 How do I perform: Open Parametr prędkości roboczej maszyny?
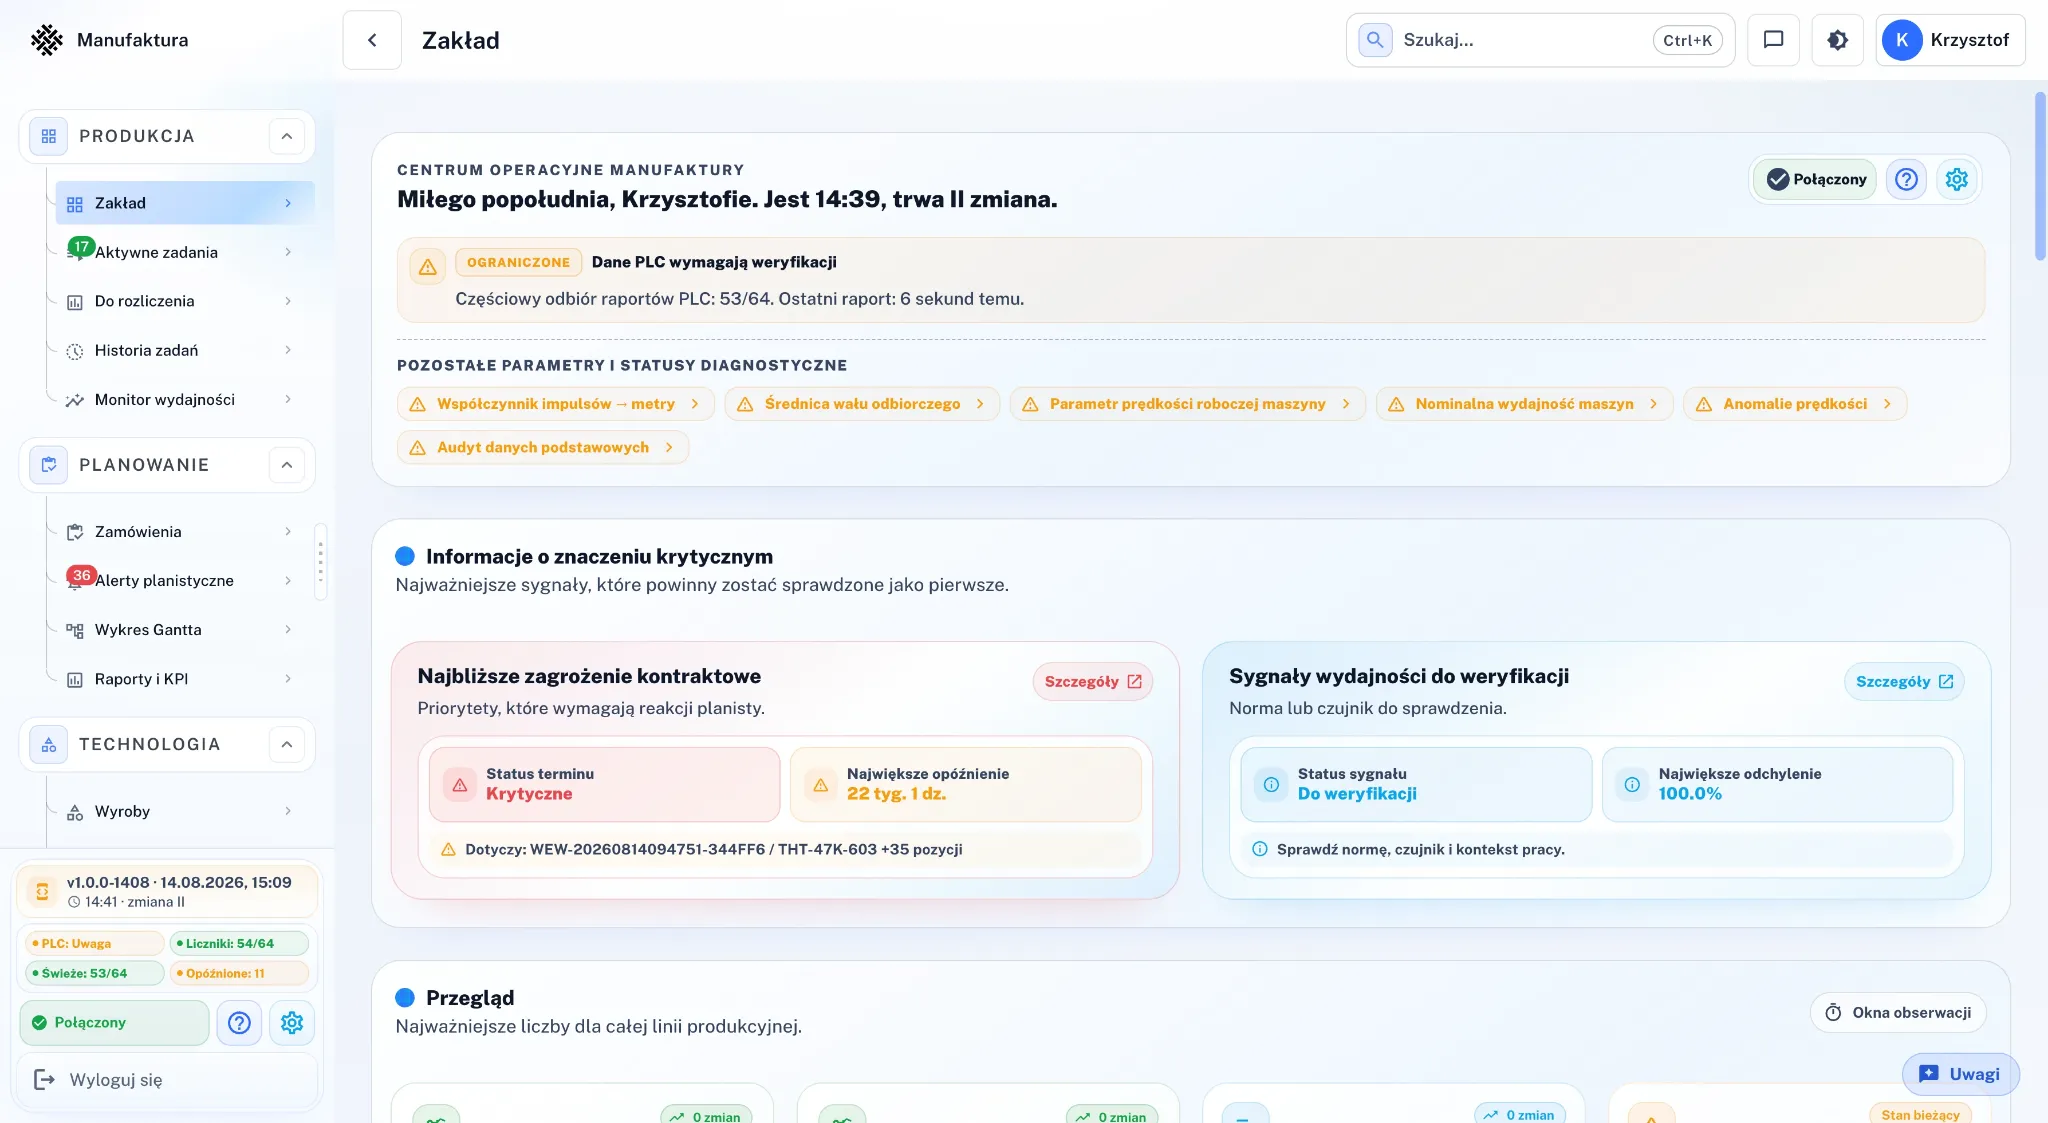pos(1187,404)
